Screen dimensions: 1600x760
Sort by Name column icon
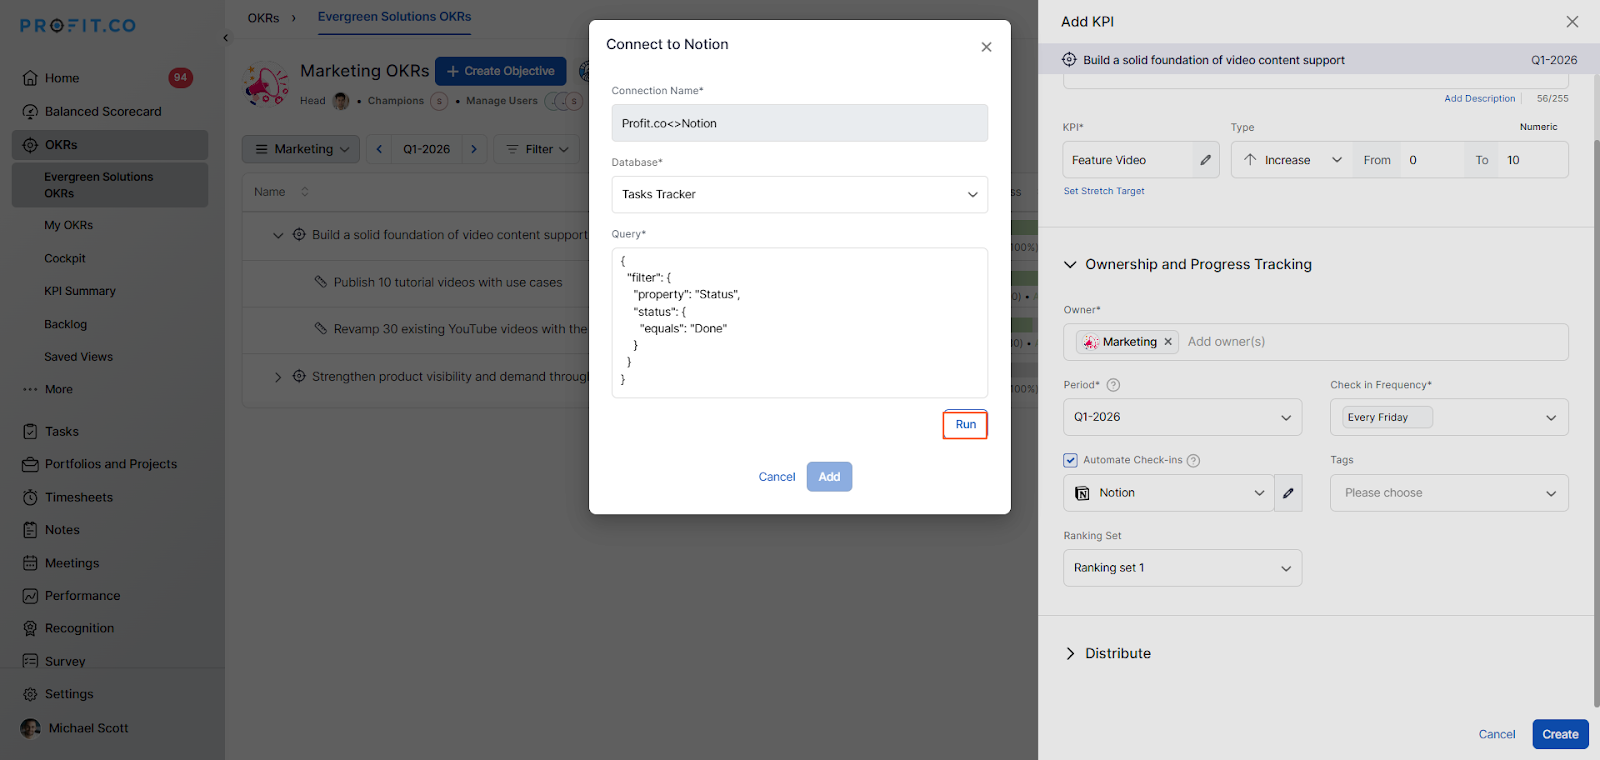(305, 192)
